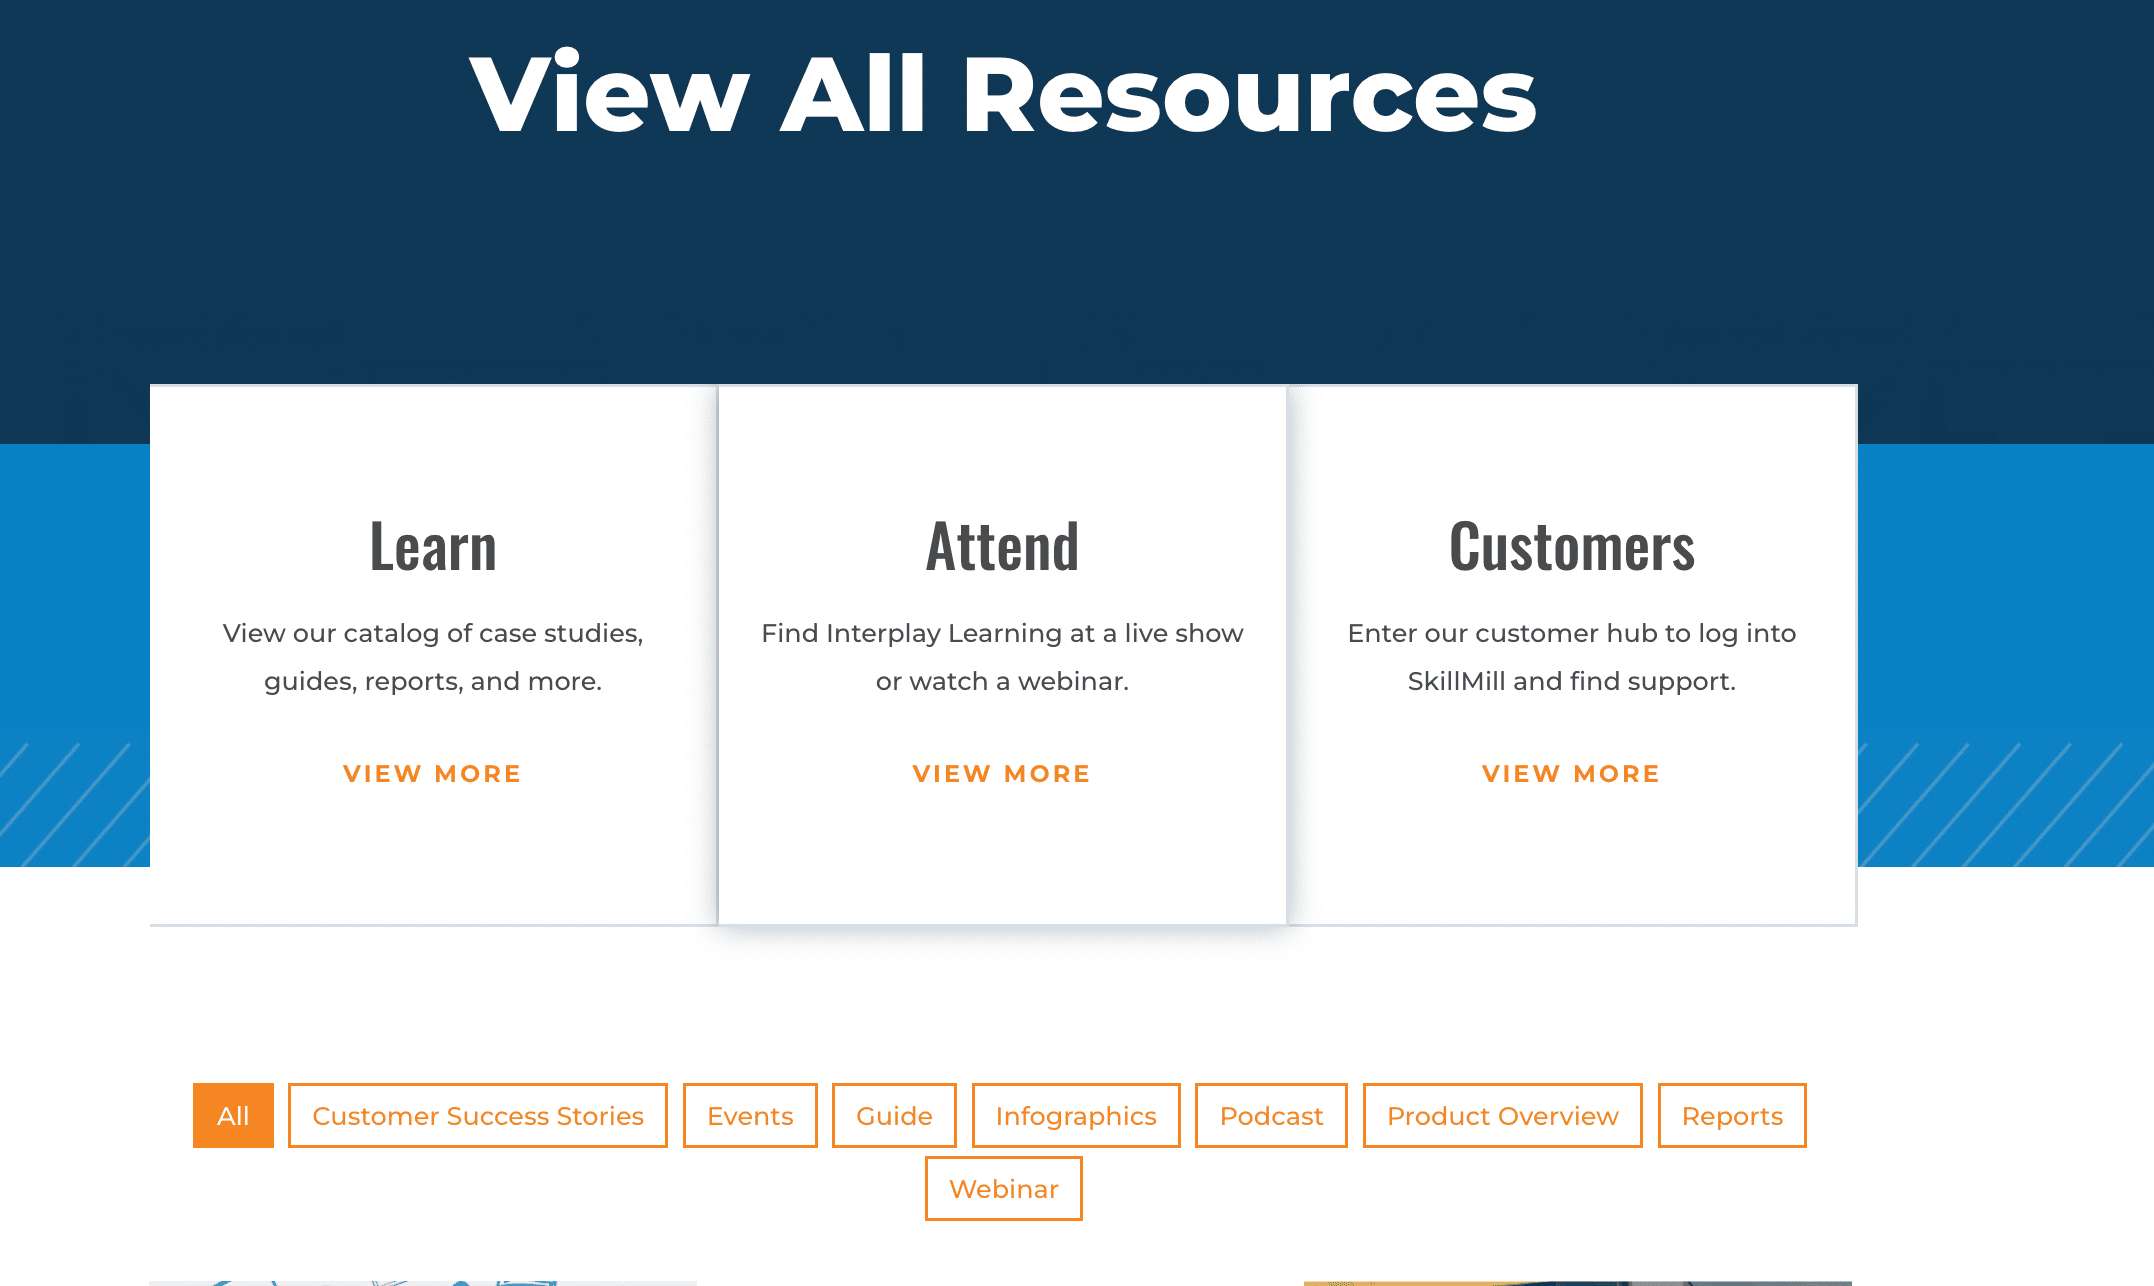Click VIEW MORE under the Attend card

pyautogui.click(x=1001, y=773)
